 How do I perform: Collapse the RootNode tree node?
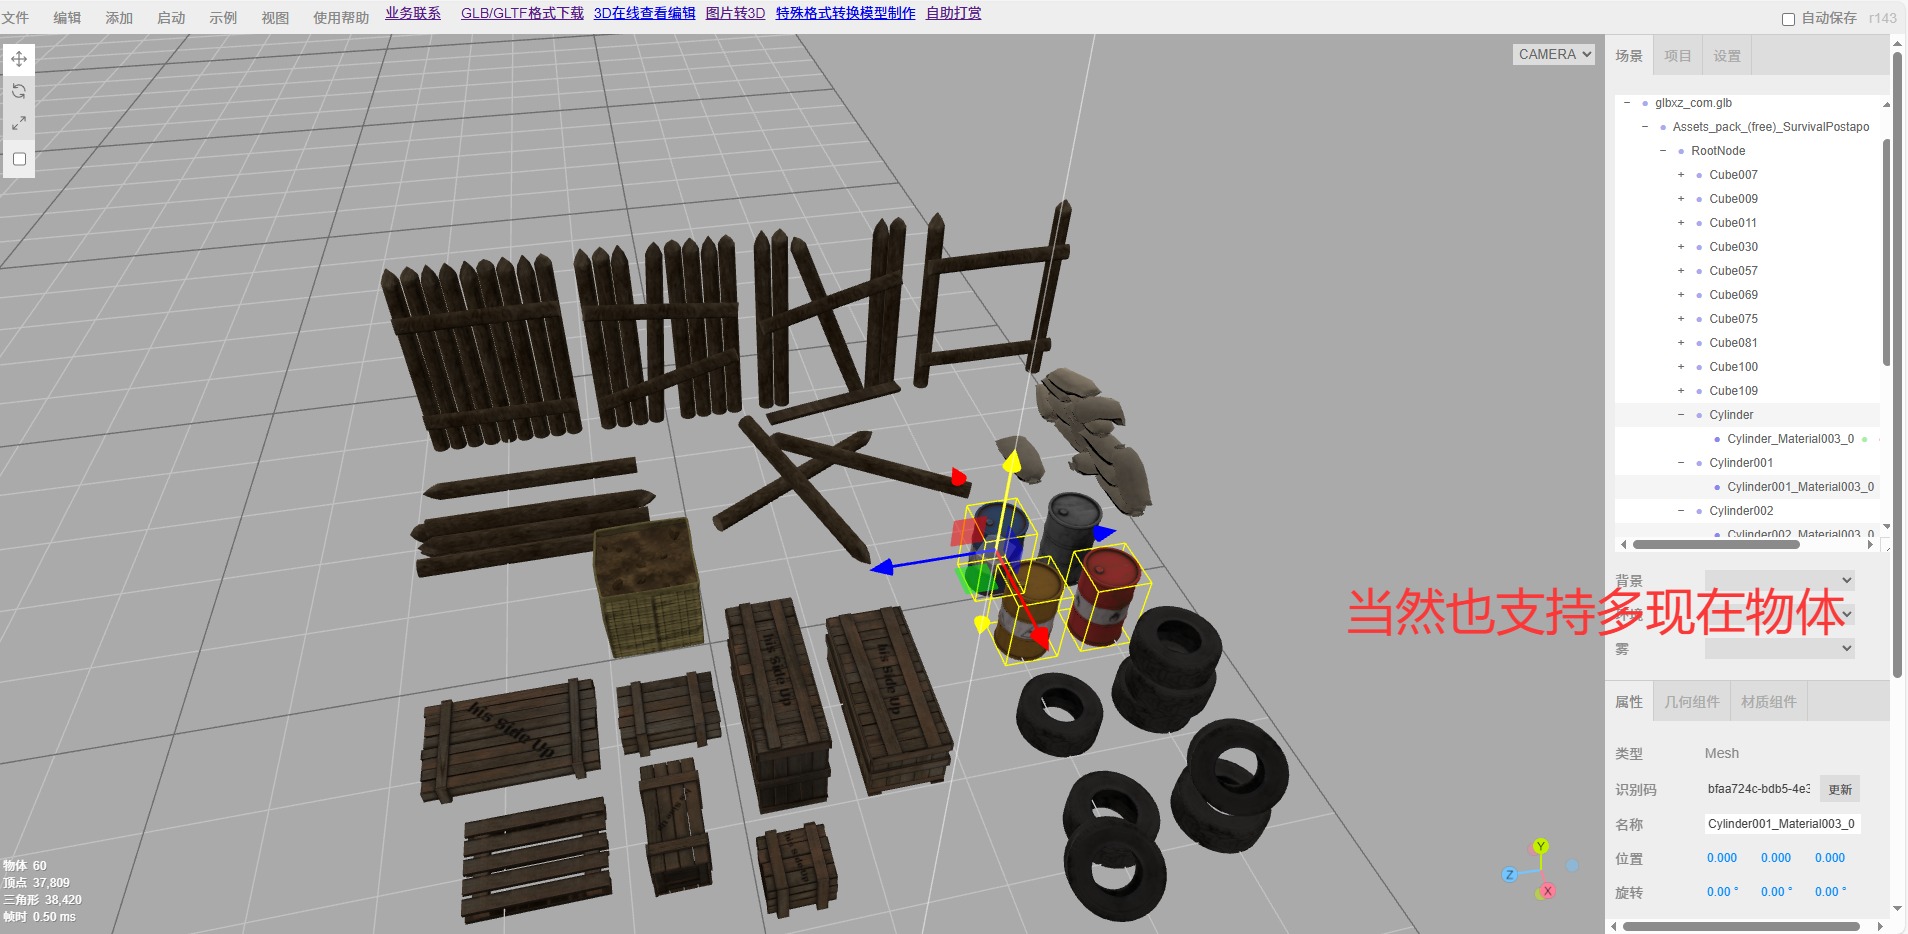(1663, 151)
